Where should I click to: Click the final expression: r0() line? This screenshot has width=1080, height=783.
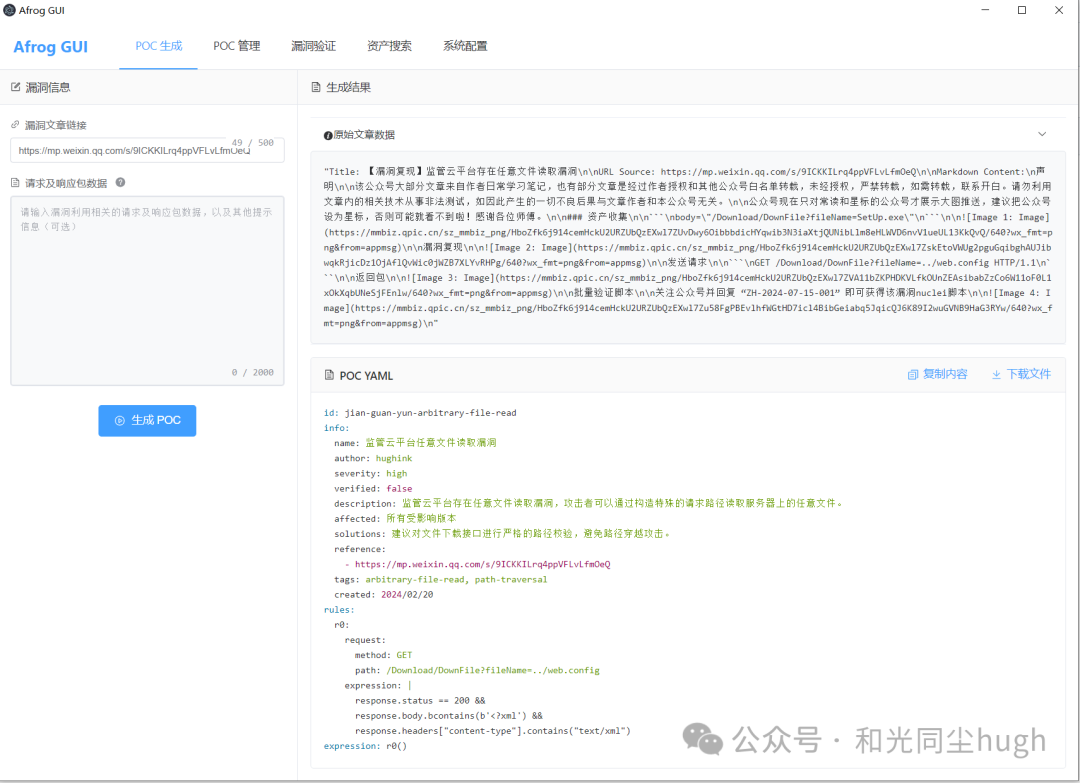pos(365,746)
